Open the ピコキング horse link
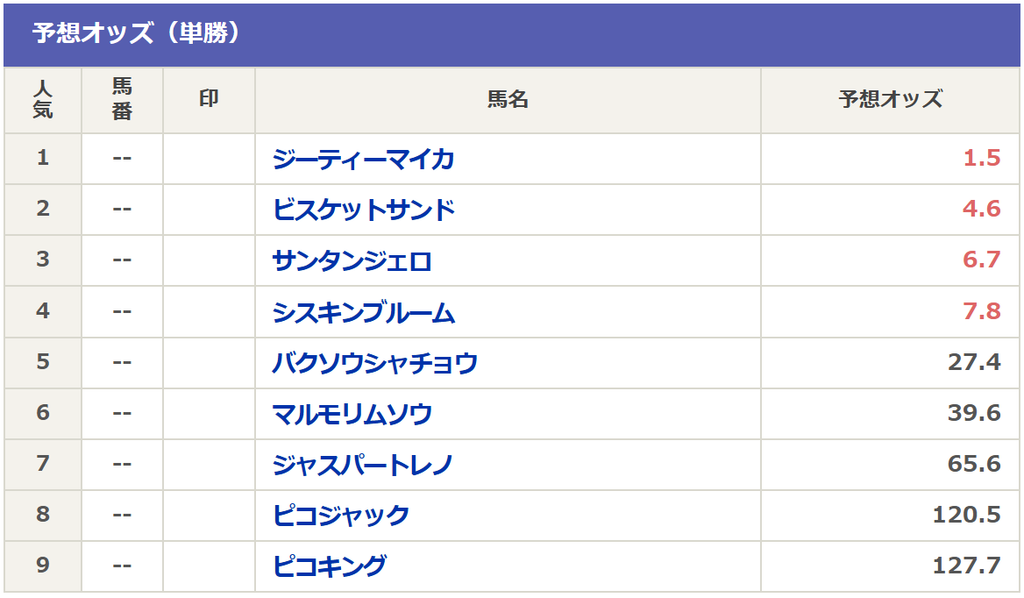Image resolution: width=1024 pixels, height=598 pixels. click(329, 566)
